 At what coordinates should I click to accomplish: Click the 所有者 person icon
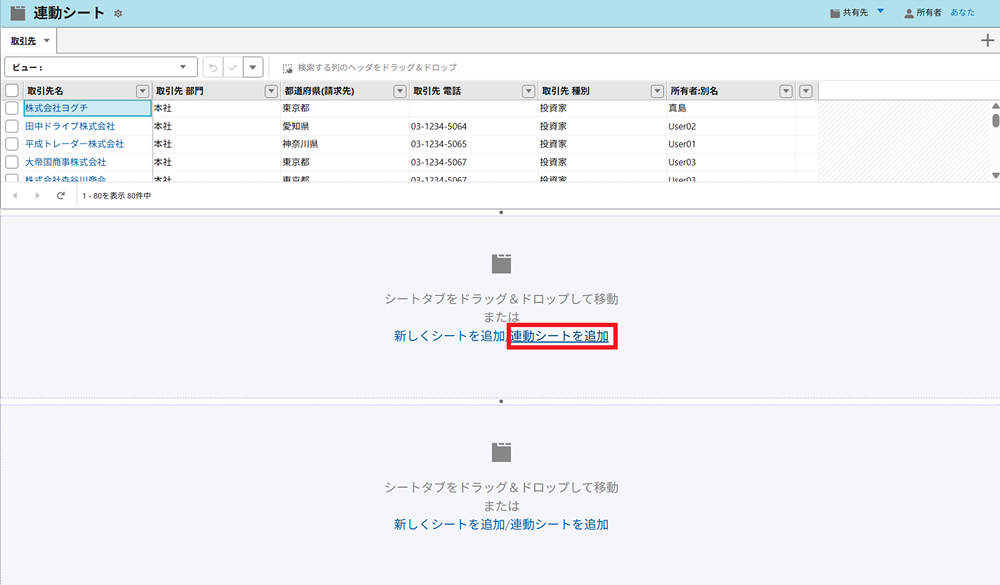[909, 13]
